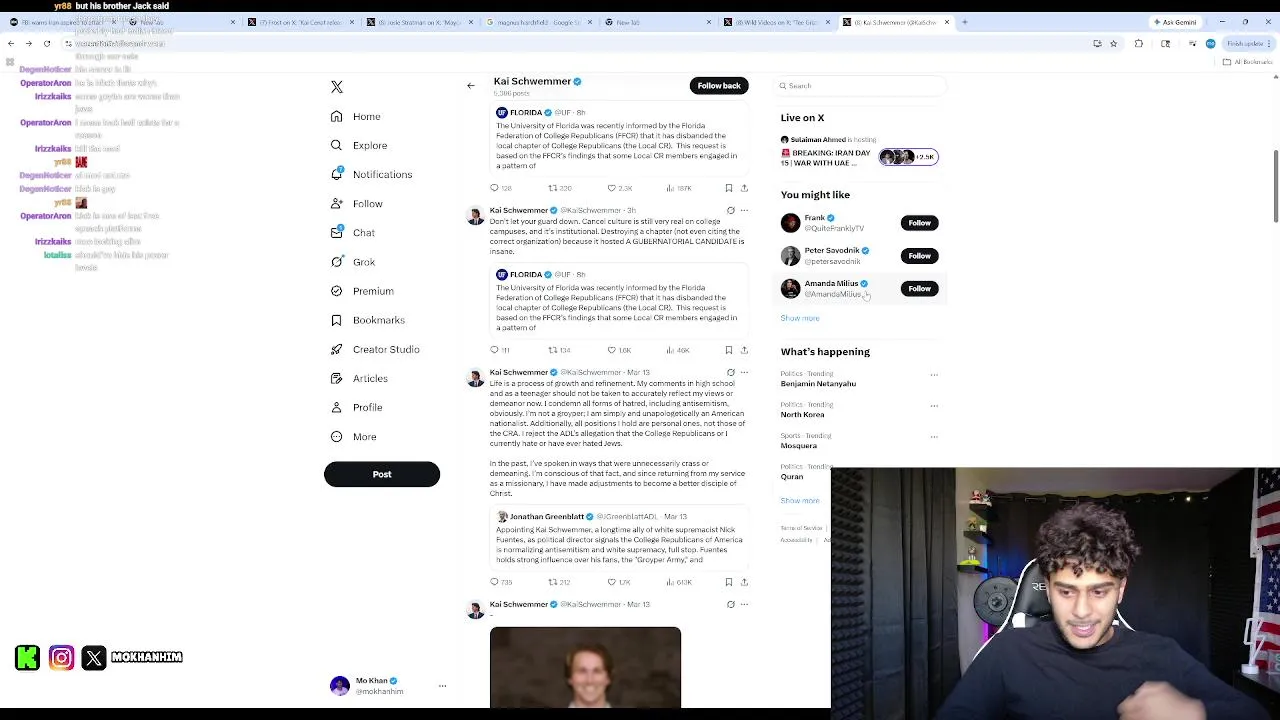Open Grok in X sidebar
The width and height of the screenshot is (1280, 720).
click(x=353, y=262)
